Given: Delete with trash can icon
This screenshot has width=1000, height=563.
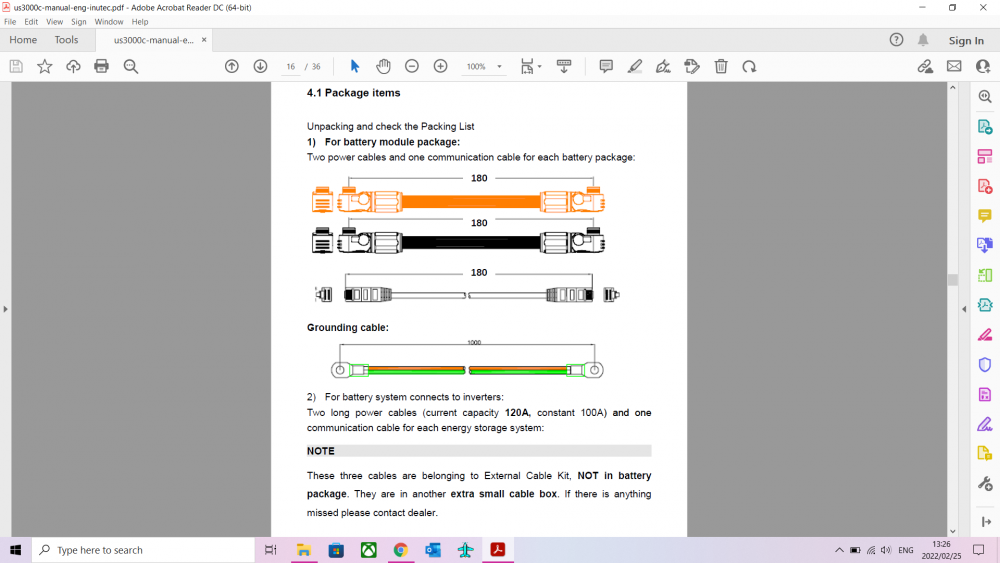Looking at the screenshot, I should (721, 66).
